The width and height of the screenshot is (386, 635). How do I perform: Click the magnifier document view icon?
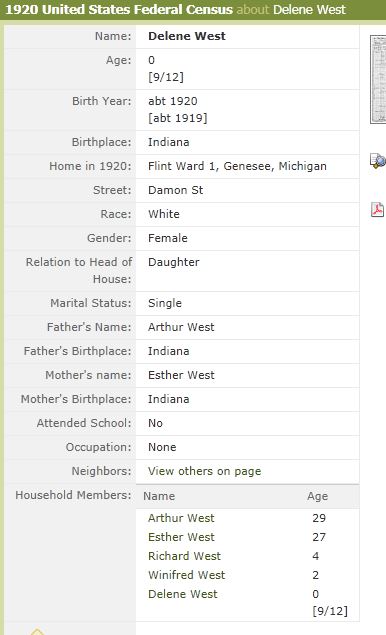point(378,161)
